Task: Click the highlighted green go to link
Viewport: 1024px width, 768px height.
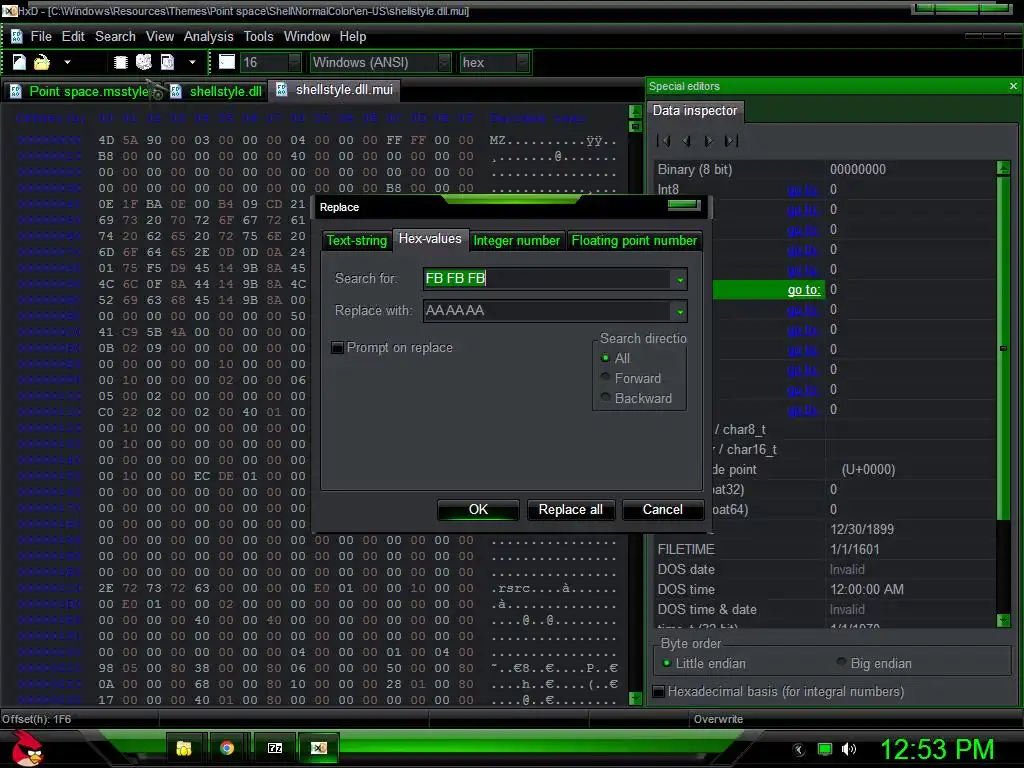Action: pyautogui.click(x=803, y=289)
